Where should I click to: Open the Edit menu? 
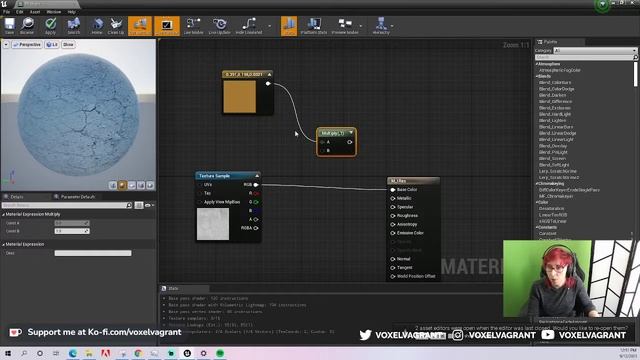pyautogui.click(x=20, y=12)
